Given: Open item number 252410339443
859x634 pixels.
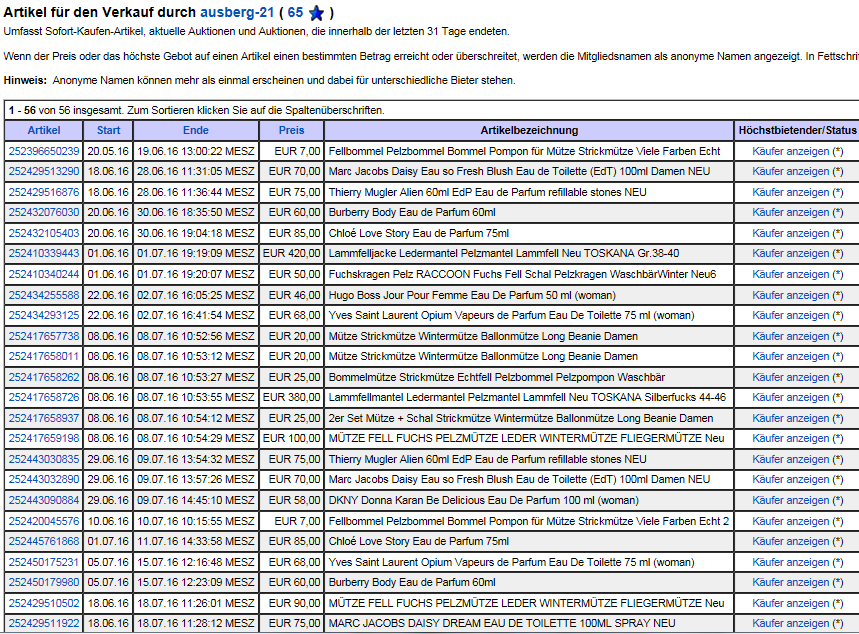Looking at the screenshot, I should [44, 254].
